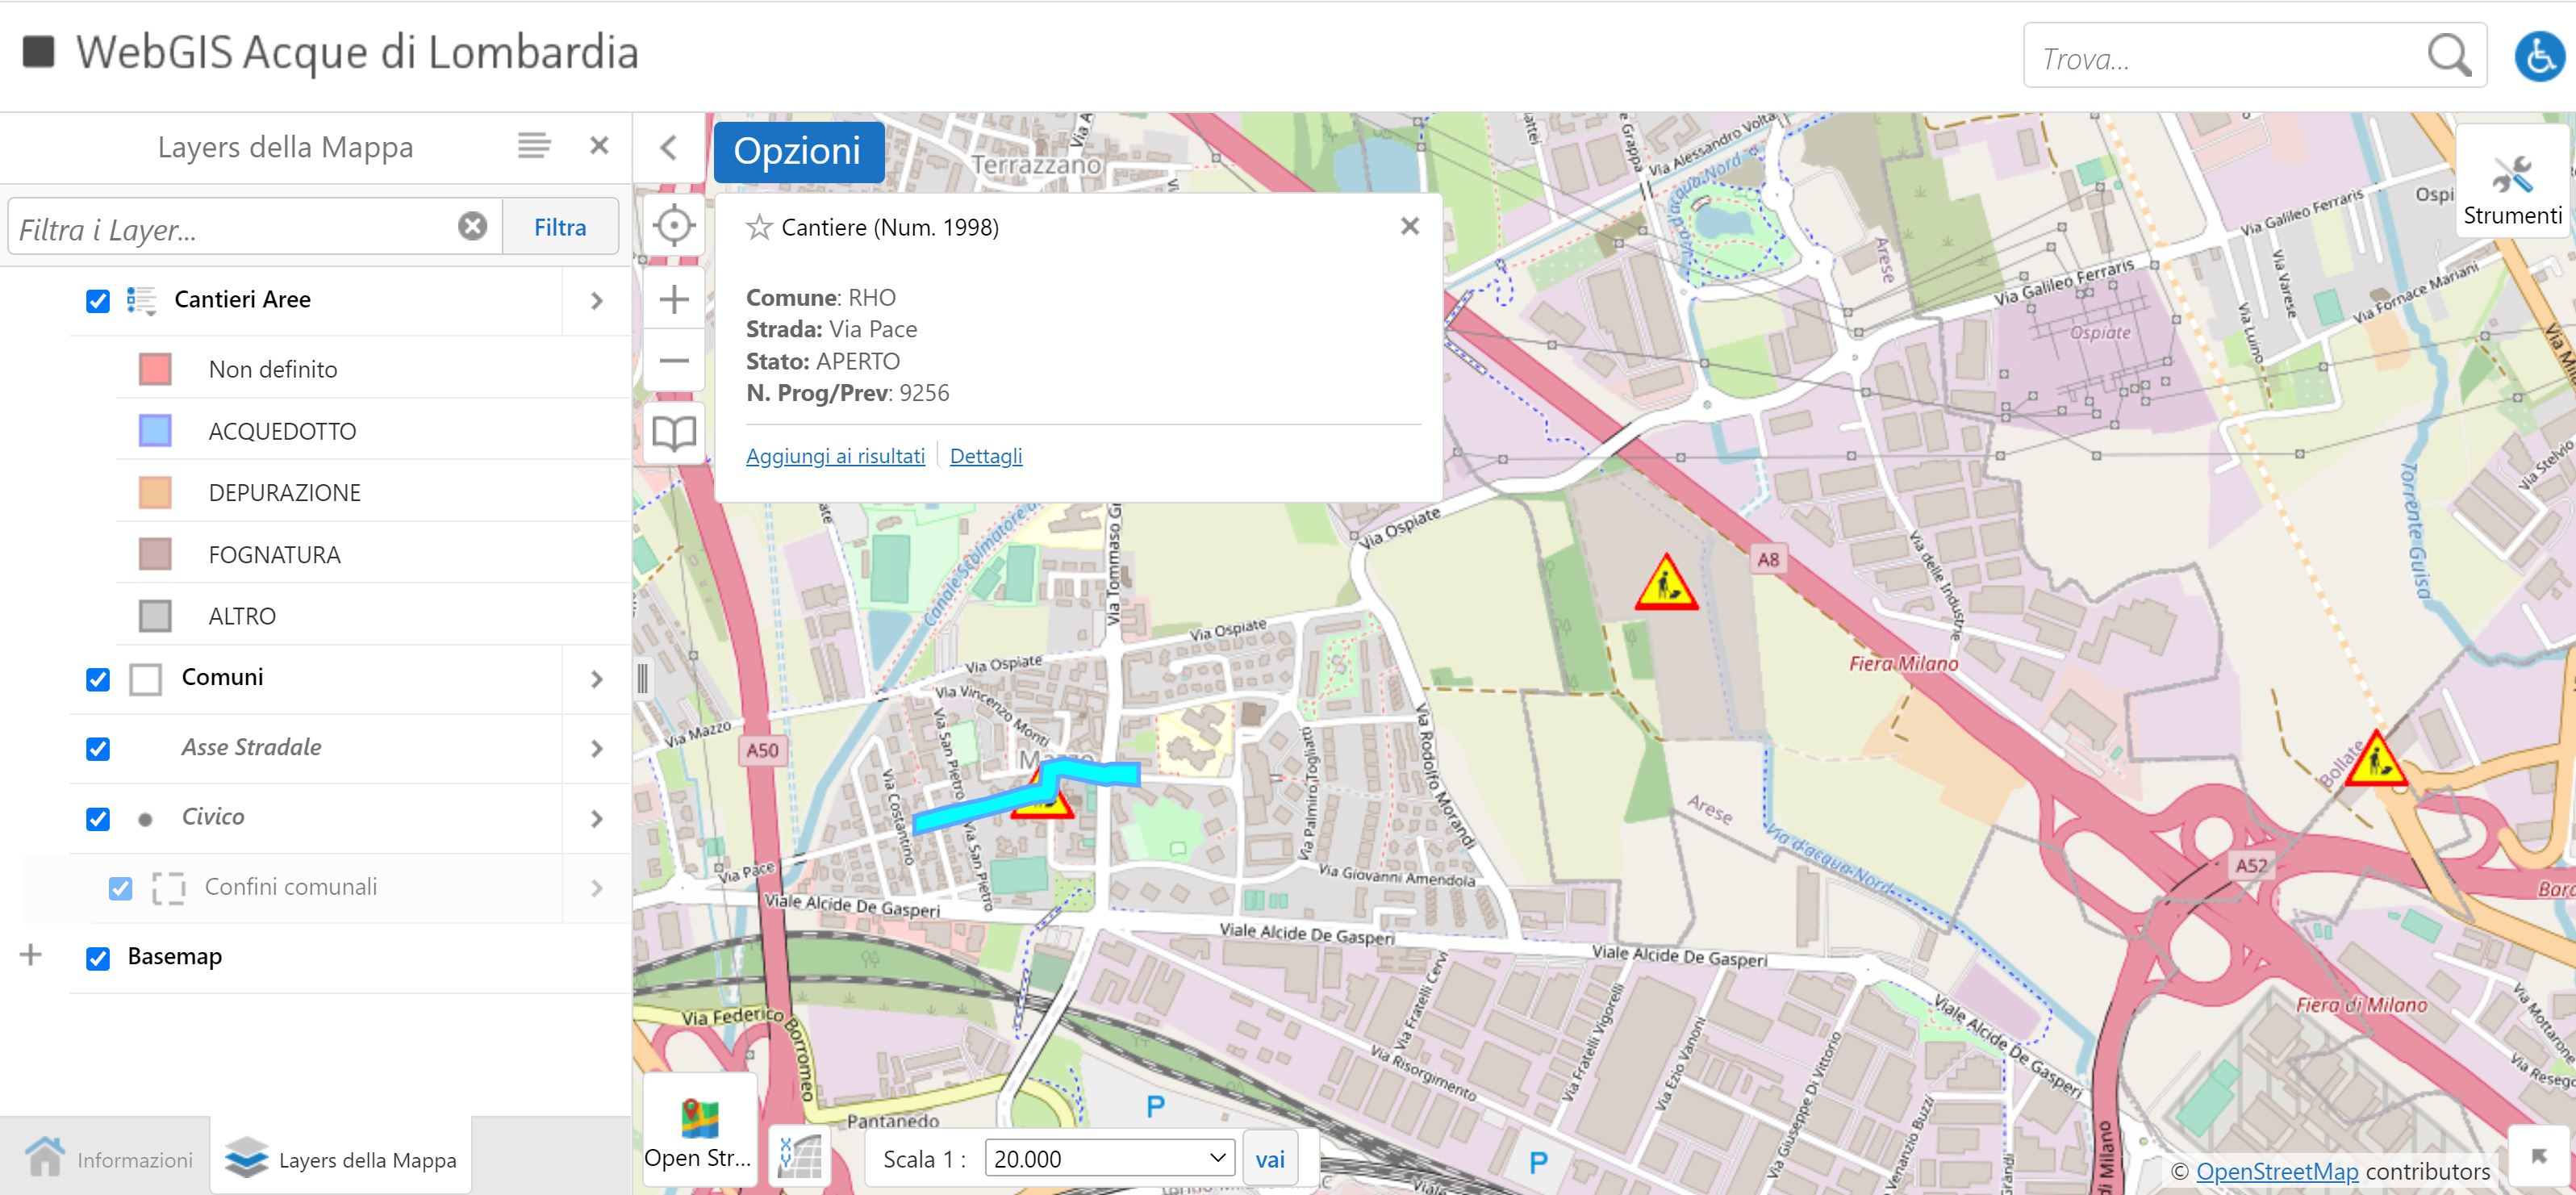Open the bookmarks book icon
Viewport: 2576px width, 1195px height.
[674, 433]
